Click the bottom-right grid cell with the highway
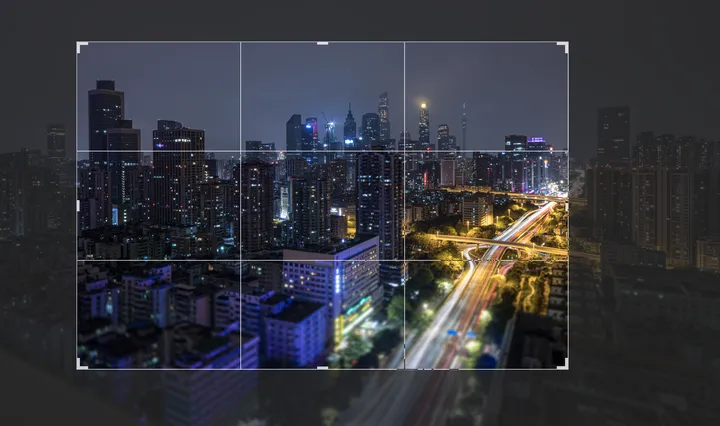 pyautogui.click(x=486, y=314)
